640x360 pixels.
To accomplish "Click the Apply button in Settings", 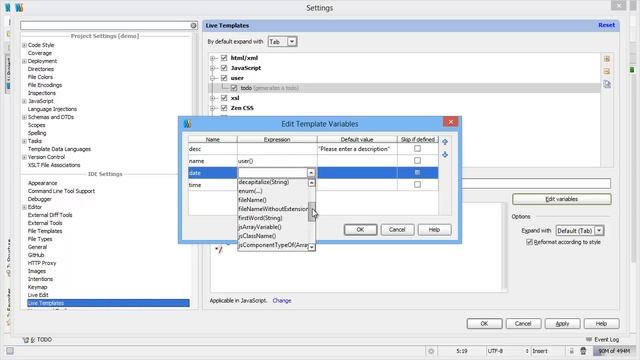I will tap(562, 324).
